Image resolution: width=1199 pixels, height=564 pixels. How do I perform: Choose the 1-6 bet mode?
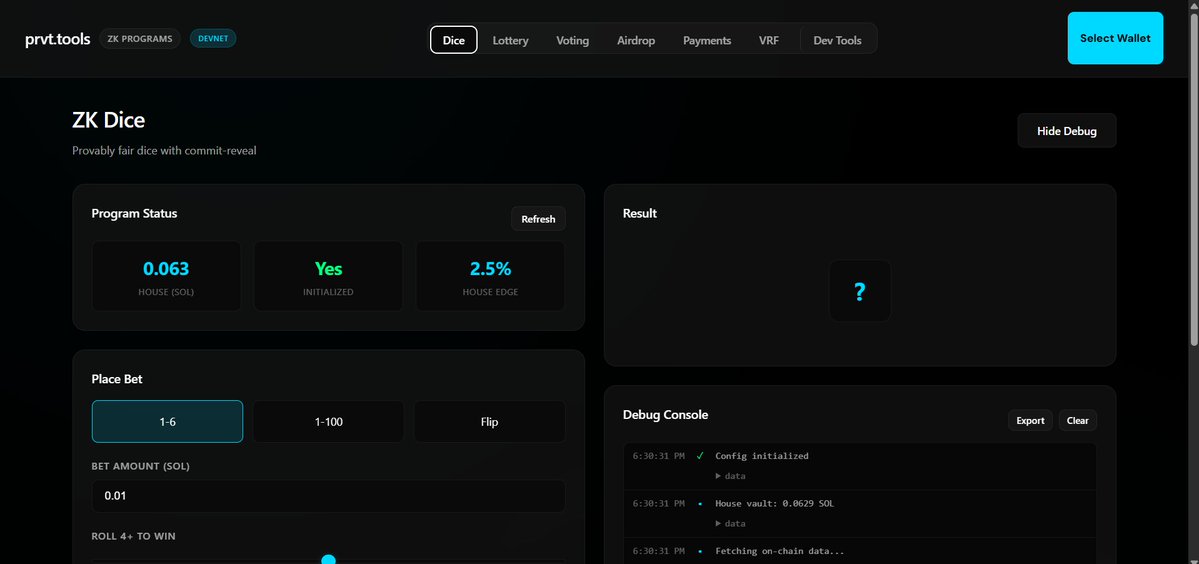[x=167, y=421]
